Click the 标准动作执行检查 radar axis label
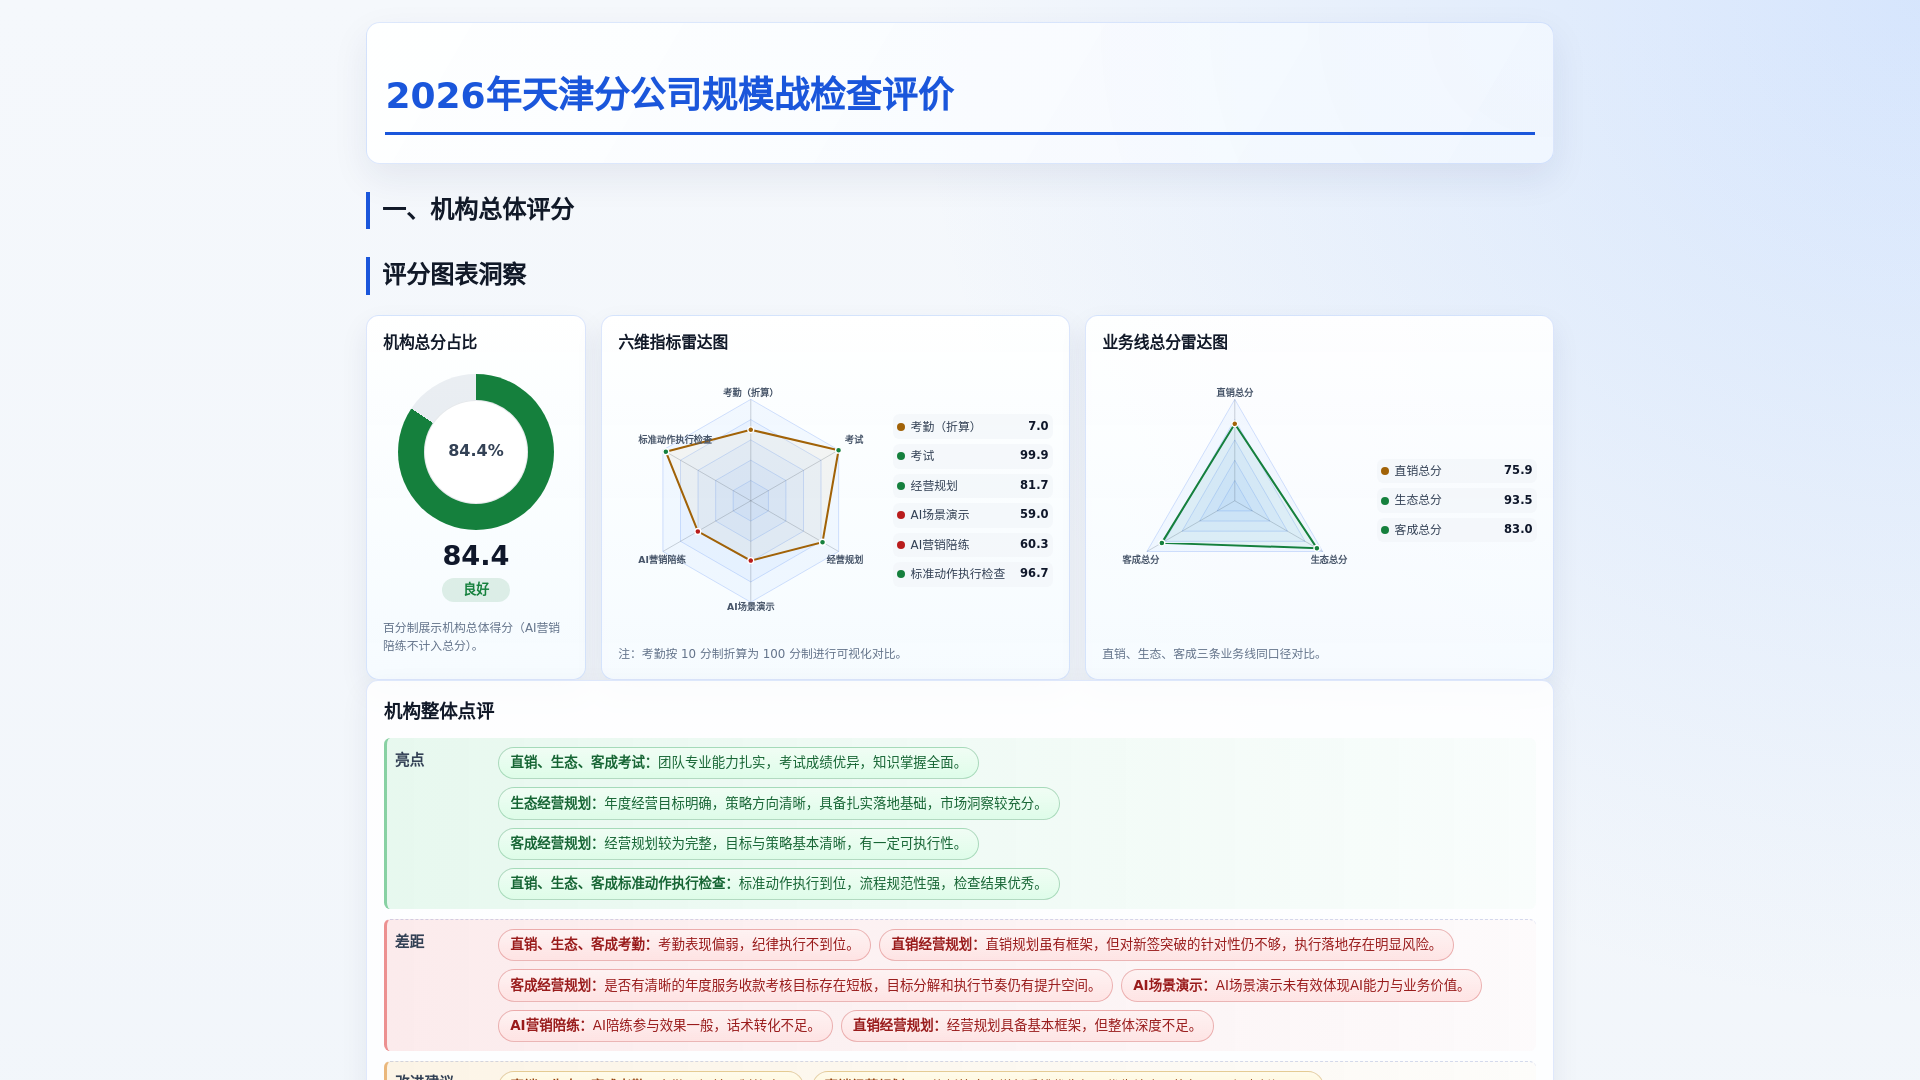 tap(675, 440)
